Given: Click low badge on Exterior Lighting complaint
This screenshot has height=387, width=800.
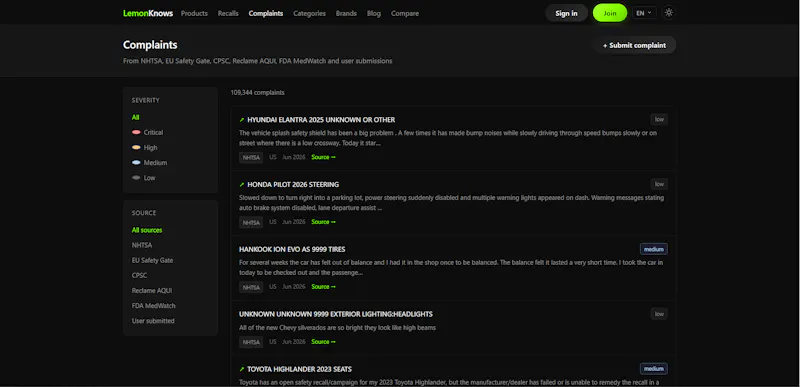Looking at the screenshot, I should [x=659, y=314].
